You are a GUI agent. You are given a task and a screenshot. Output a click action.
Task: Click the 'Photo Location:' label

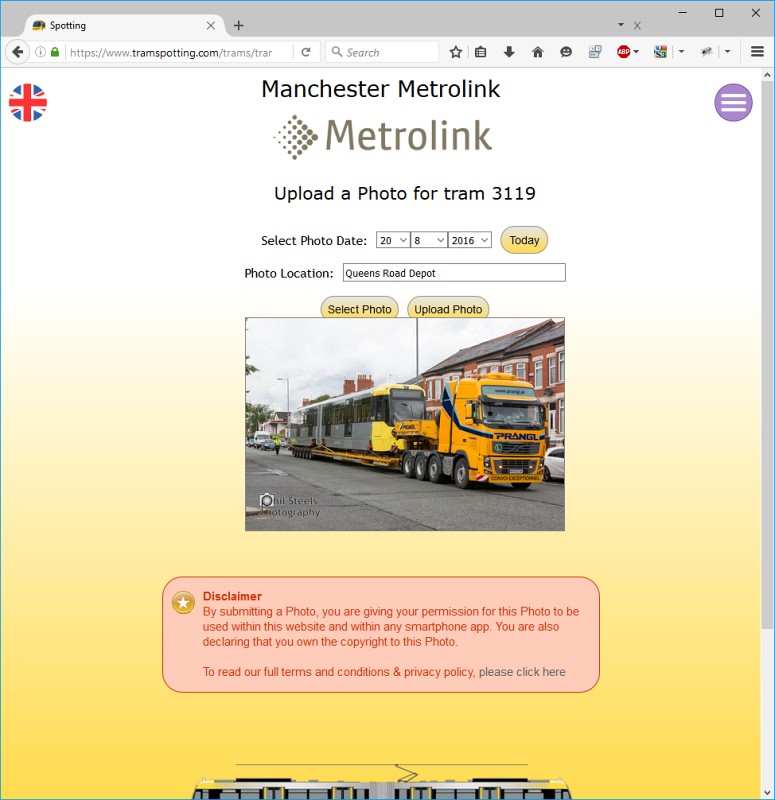[x=288, y=273]
